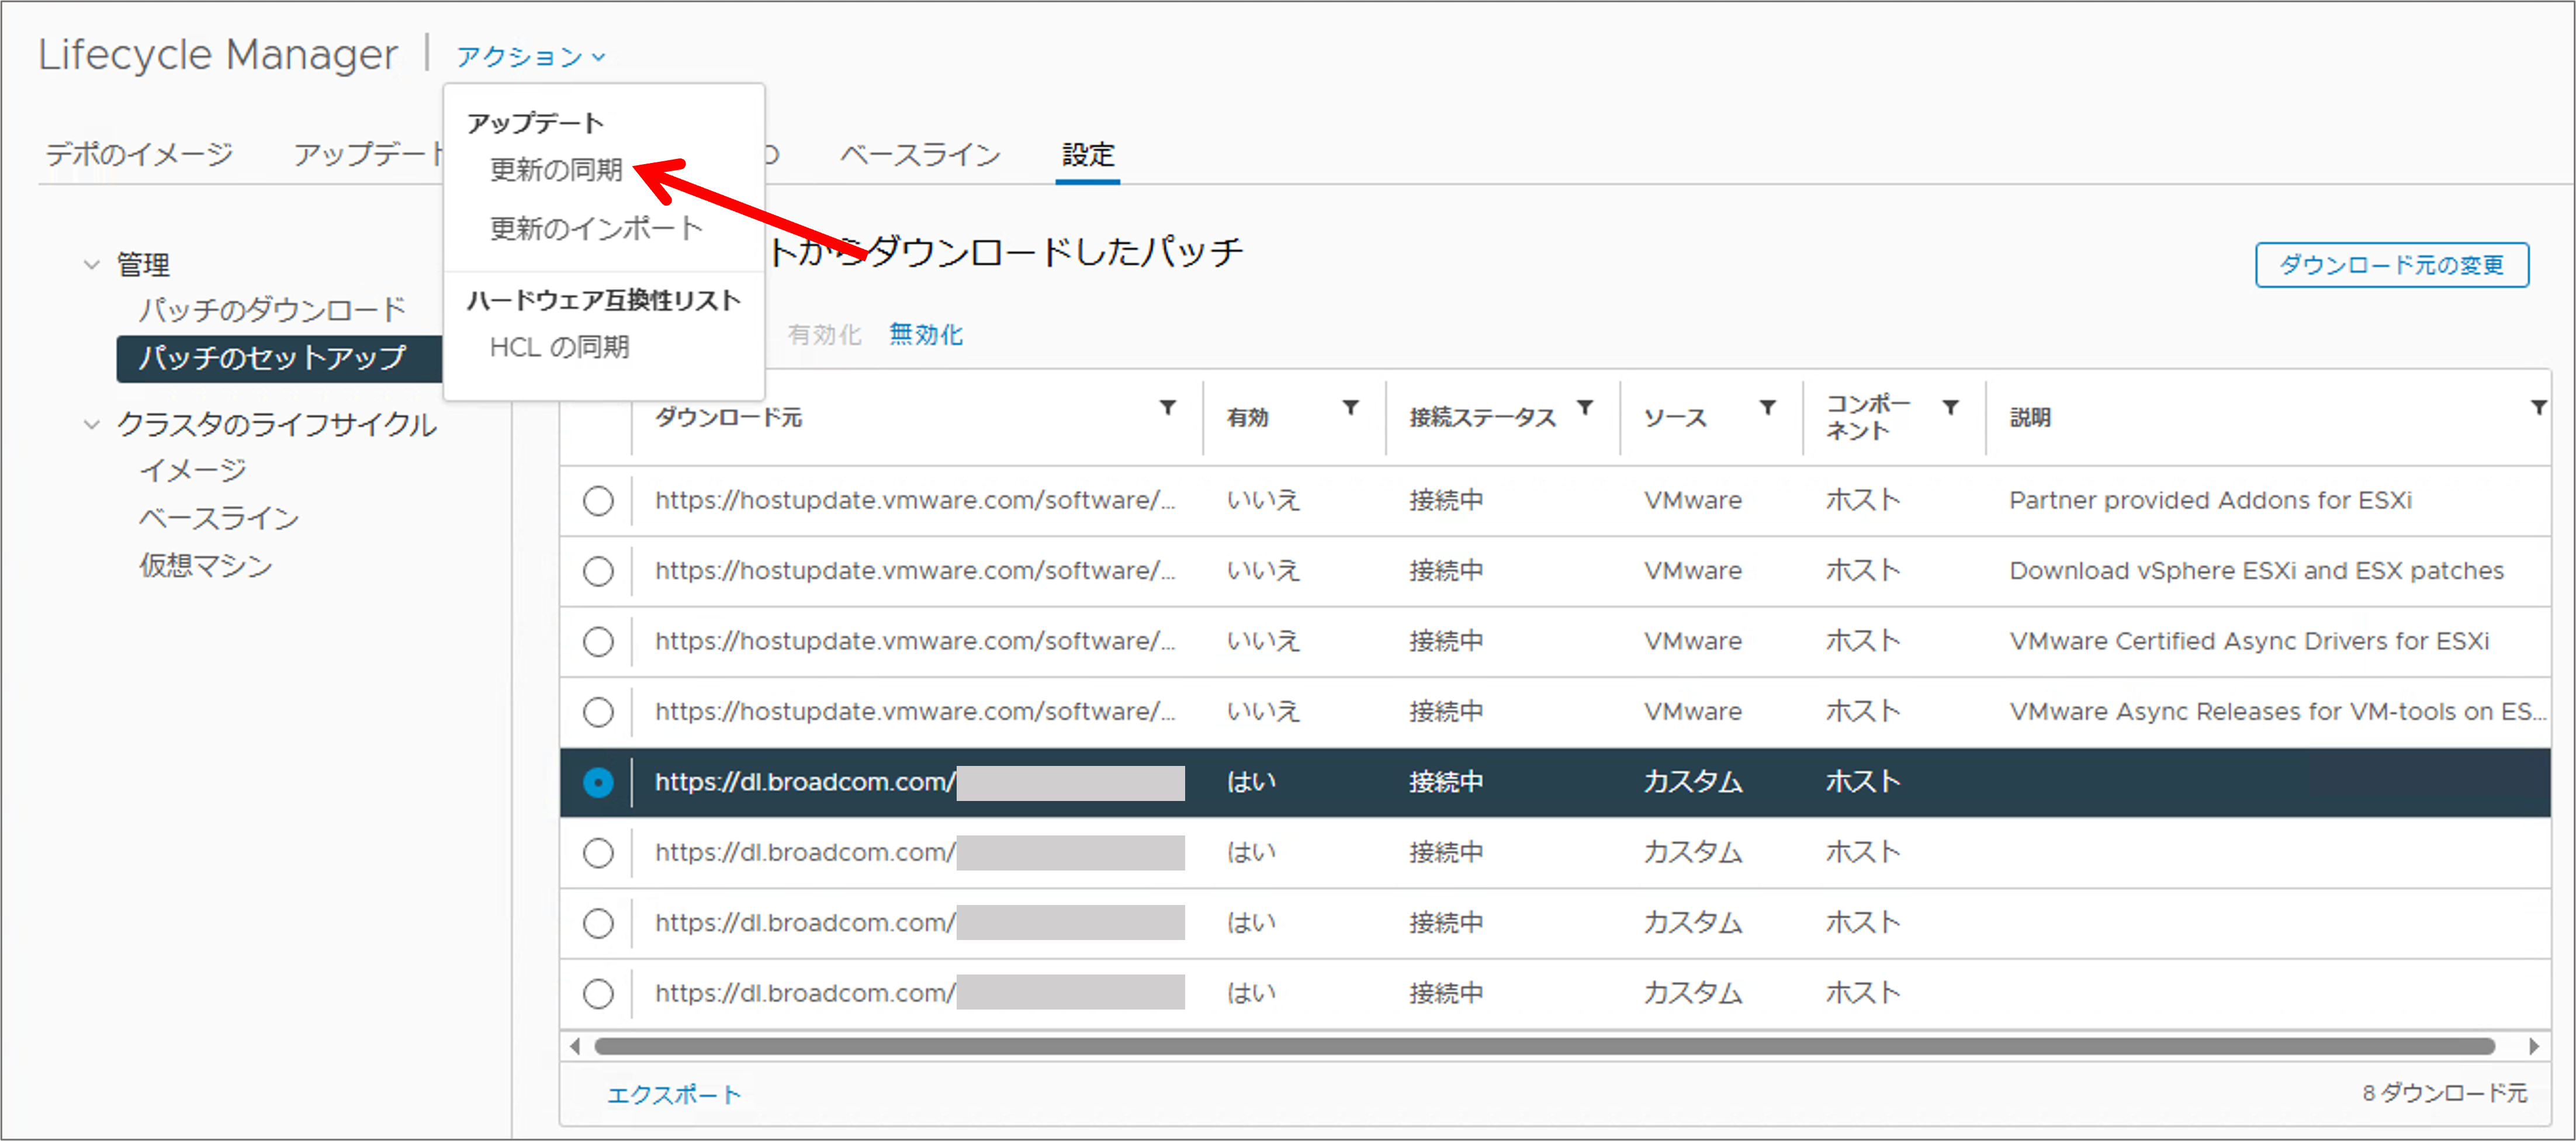2576x1141 pixels.
Task: Filter the コンポーネント column
Action: [1950, 408]
